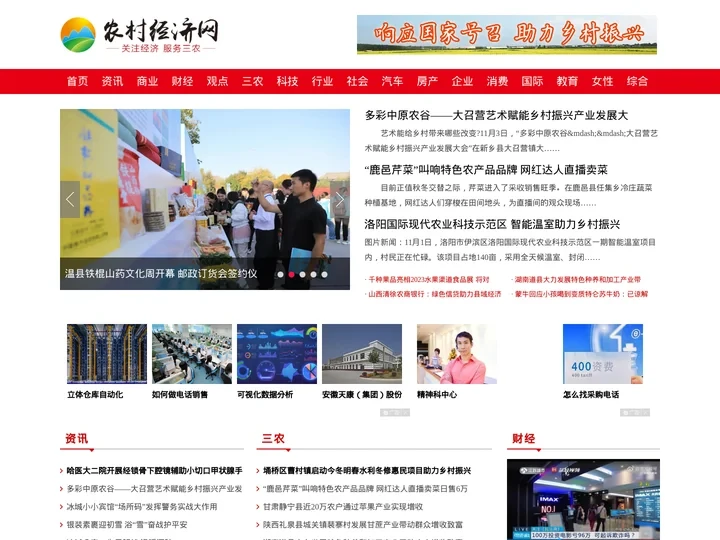Open 资讯 list item 多彩中原农谷
The width and height of the screenshot is (720, 540).
[154, 489]
